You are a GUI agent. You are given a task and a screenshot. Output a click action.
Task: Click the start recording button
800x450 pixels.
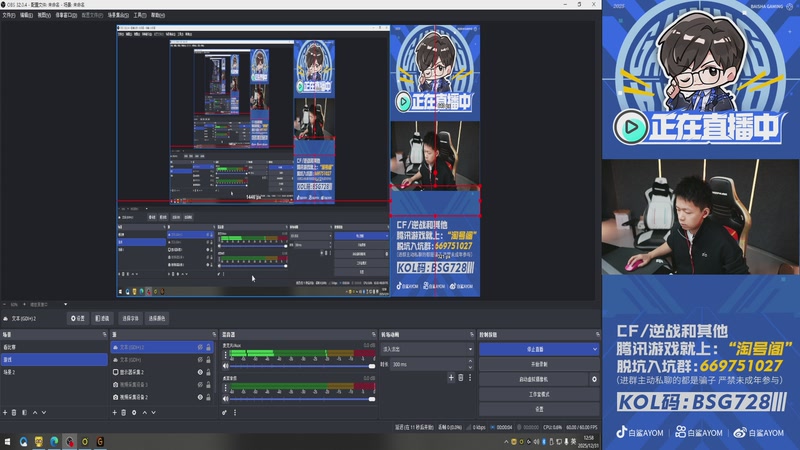(x=539, y=364)
